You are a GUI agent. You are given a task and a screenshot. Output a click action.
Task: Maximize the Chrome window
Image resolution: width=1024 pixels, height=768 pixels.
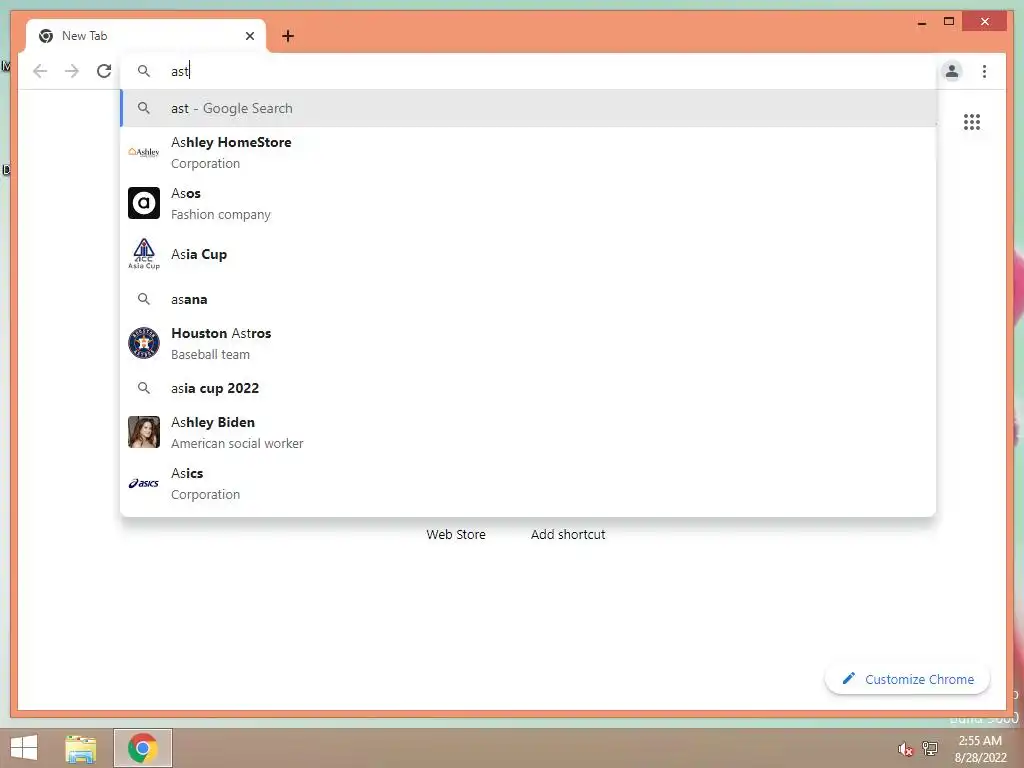[x=949, y=22]
